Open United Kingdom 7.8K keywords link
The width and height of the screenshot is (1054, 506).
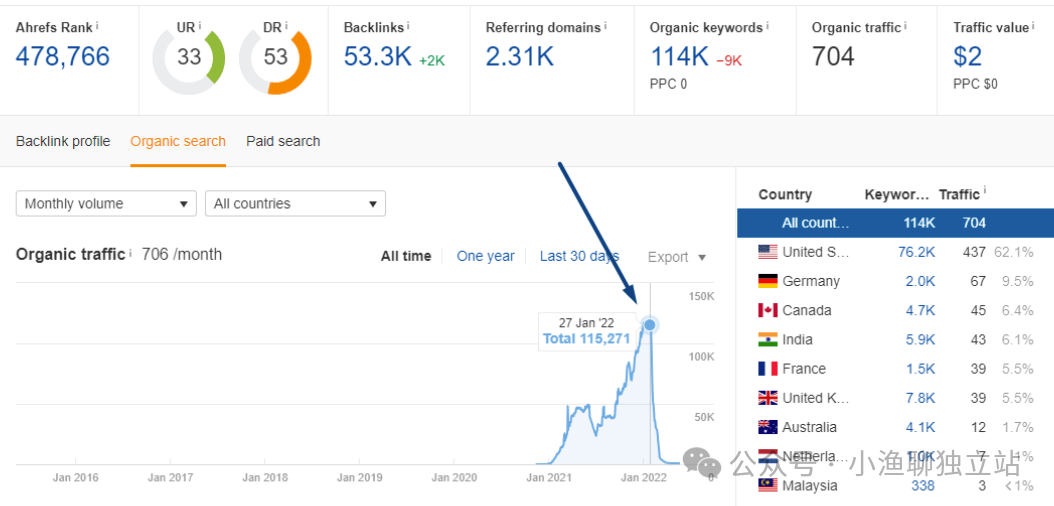920,398
